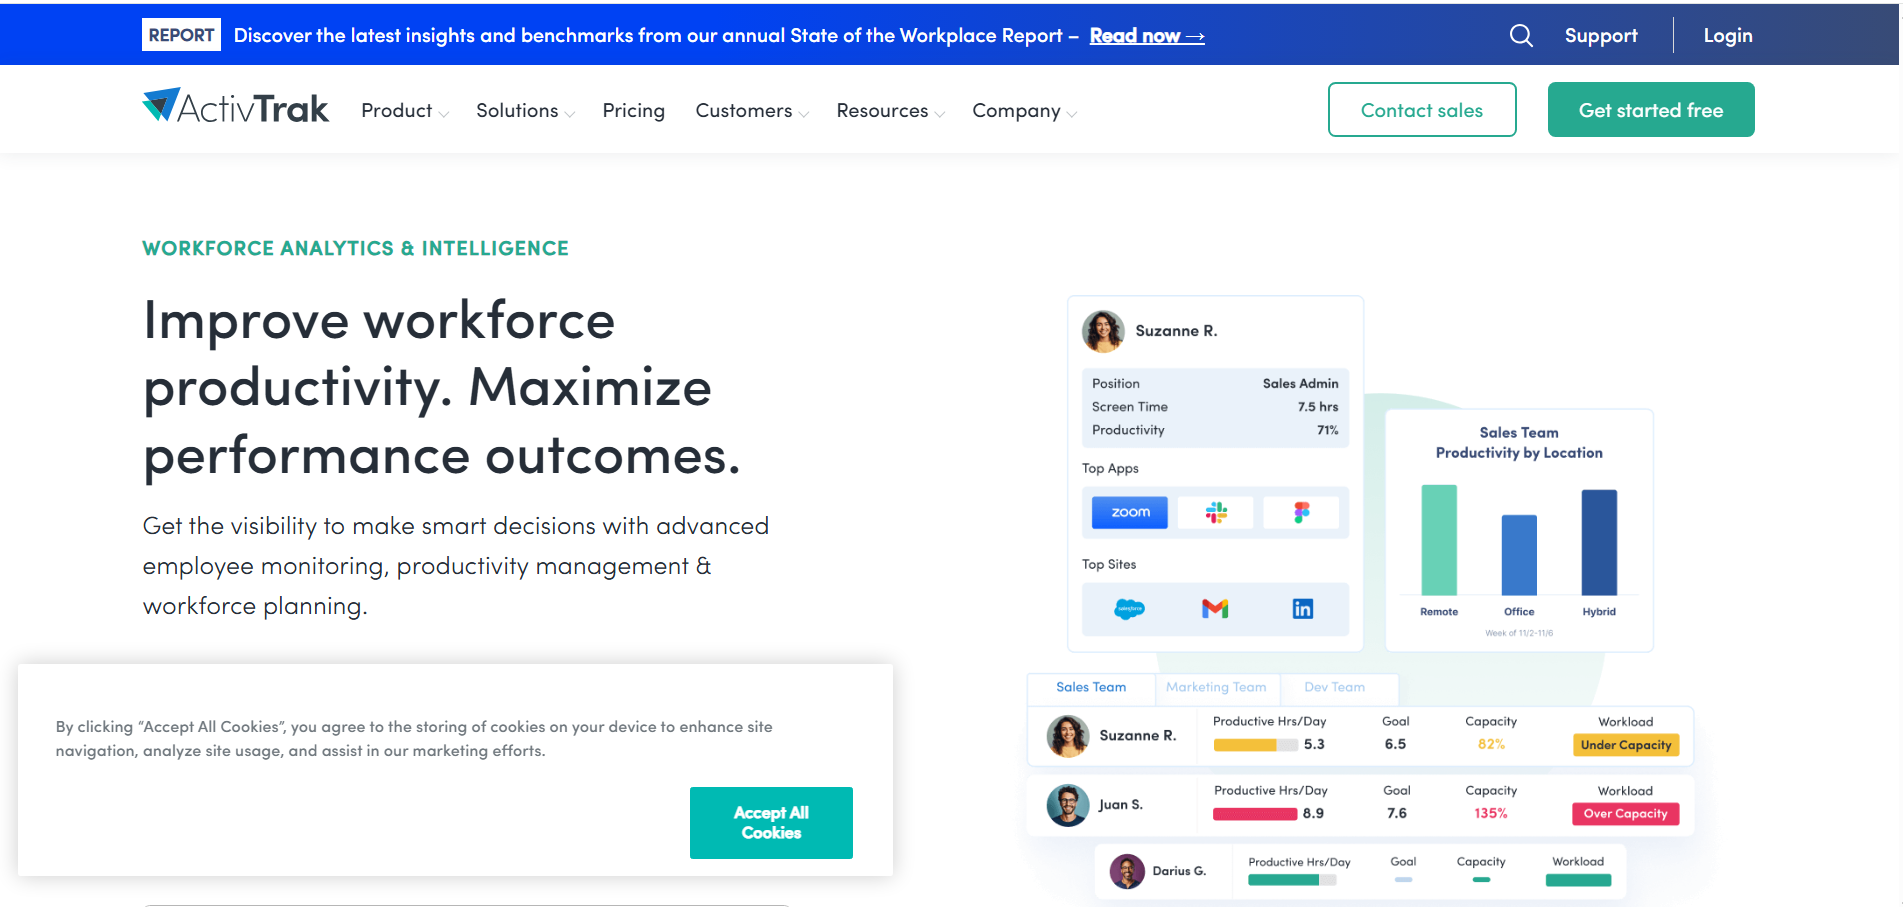Click Darius G. avatar photo
This screenshot has height=907, width=1903.
[x=1127, y=871]
